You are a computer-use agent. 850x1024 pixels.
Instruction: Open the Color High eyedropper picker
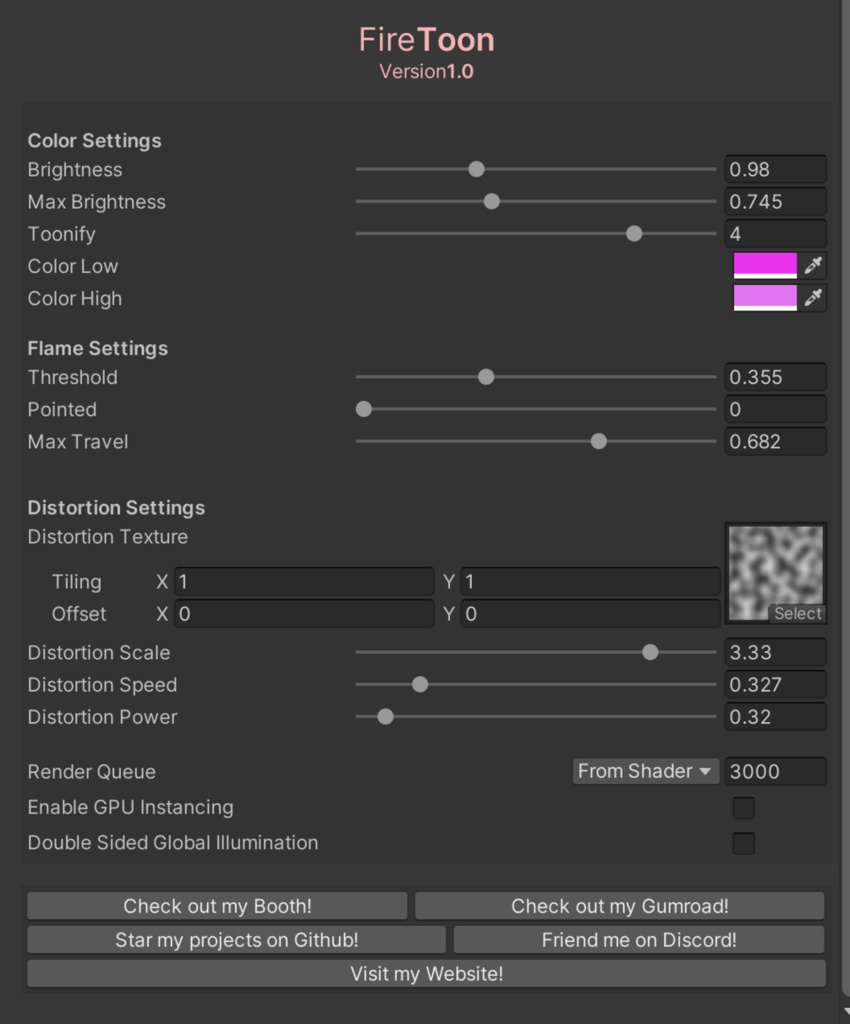point(811,298)
